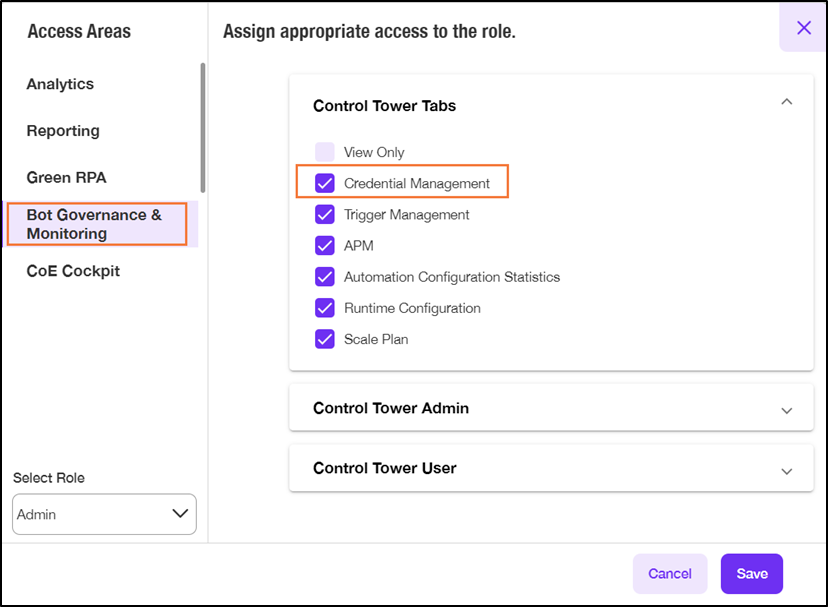Expand the Control Tower Admin section
Screen dimensions: 828x607
[x=551, y=408]
